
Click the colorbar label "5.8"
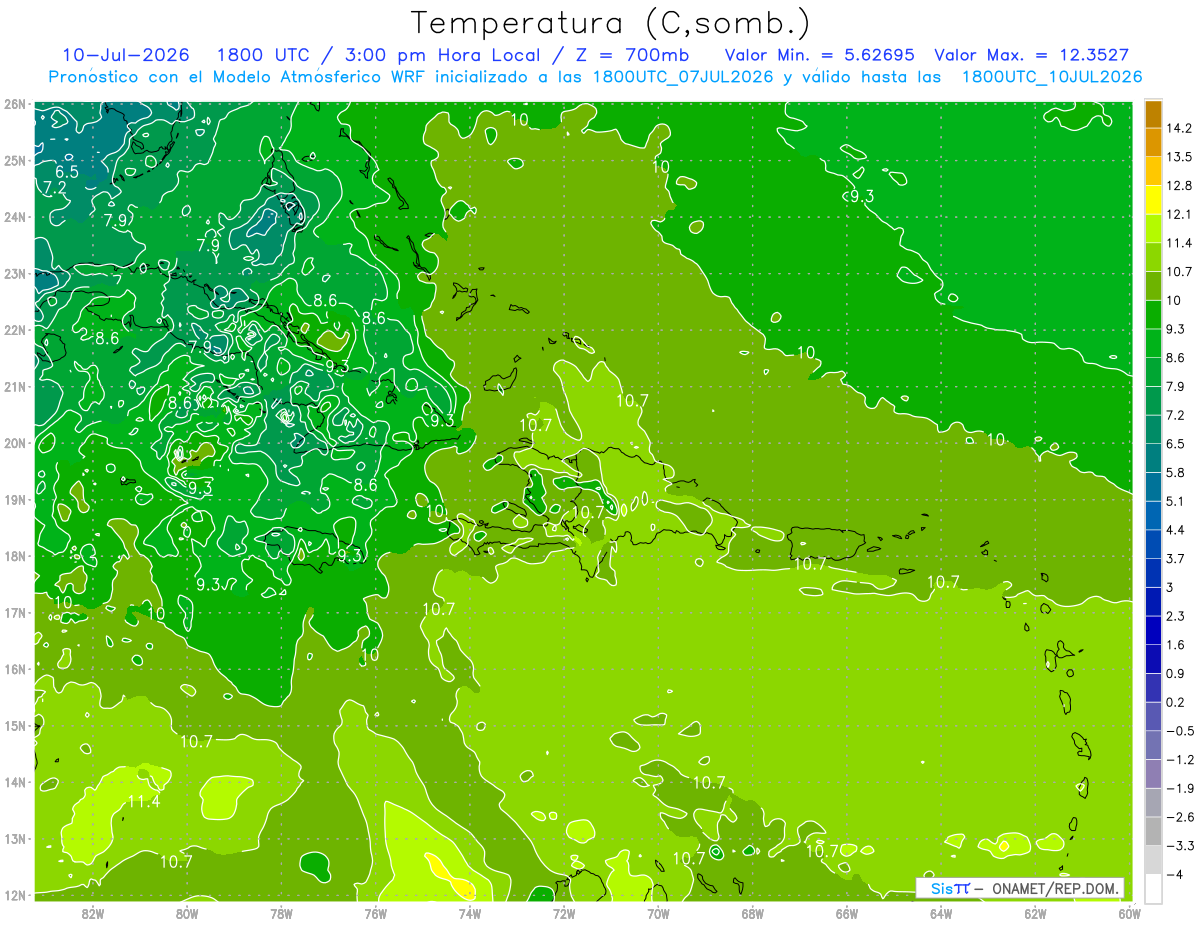click(1176, 472)
